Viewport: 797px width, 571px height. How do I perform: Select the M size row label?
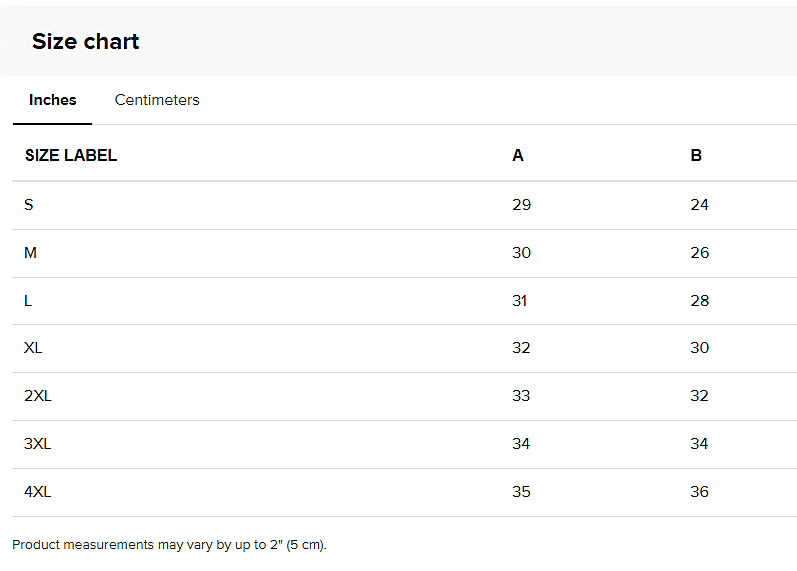(x=30, y=253)
